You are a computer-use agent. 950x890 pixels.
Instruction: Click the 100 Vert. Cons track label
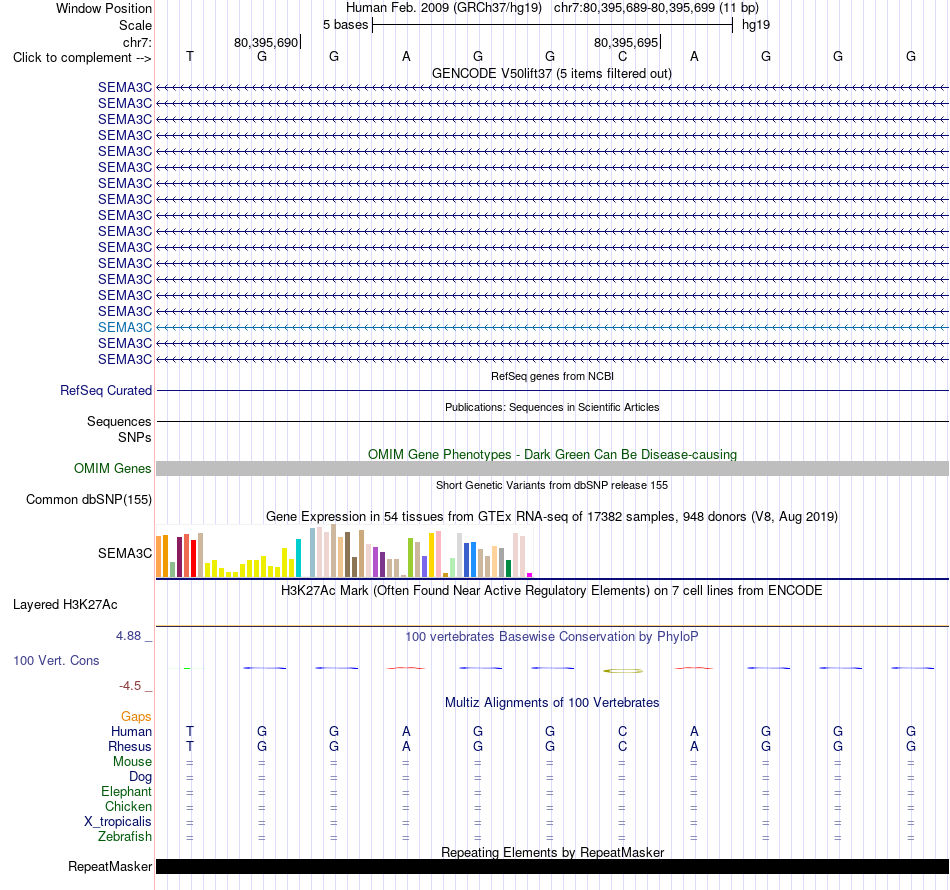(56, 660)
